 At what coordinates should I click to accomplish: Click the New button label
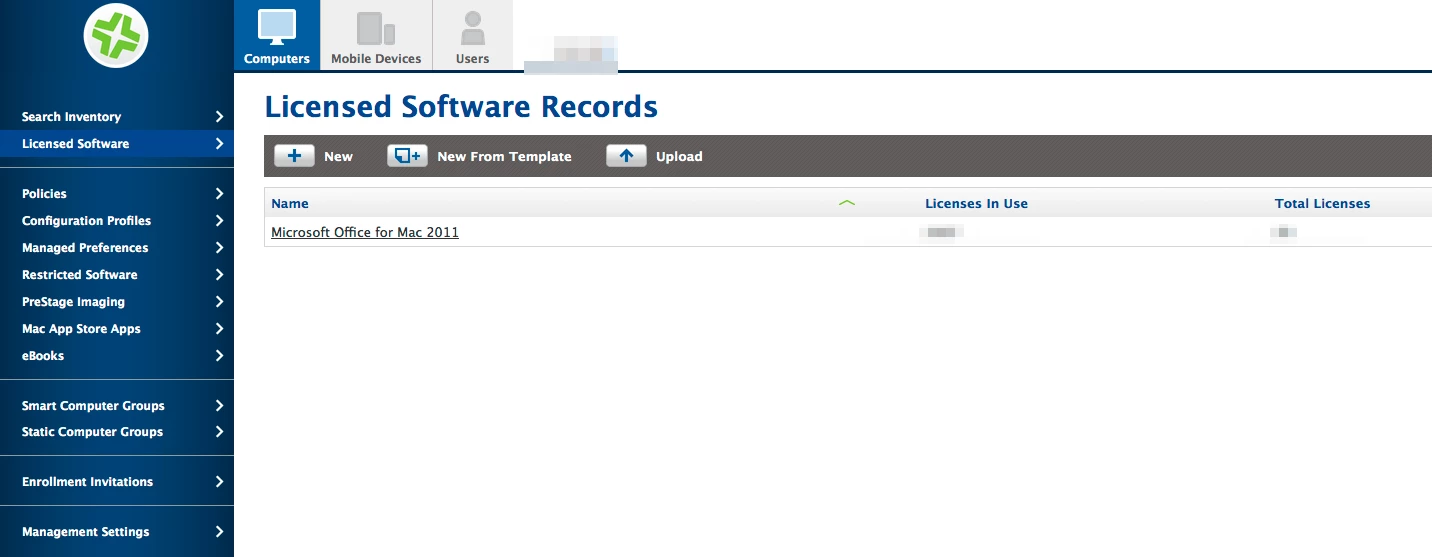[338, 156]
